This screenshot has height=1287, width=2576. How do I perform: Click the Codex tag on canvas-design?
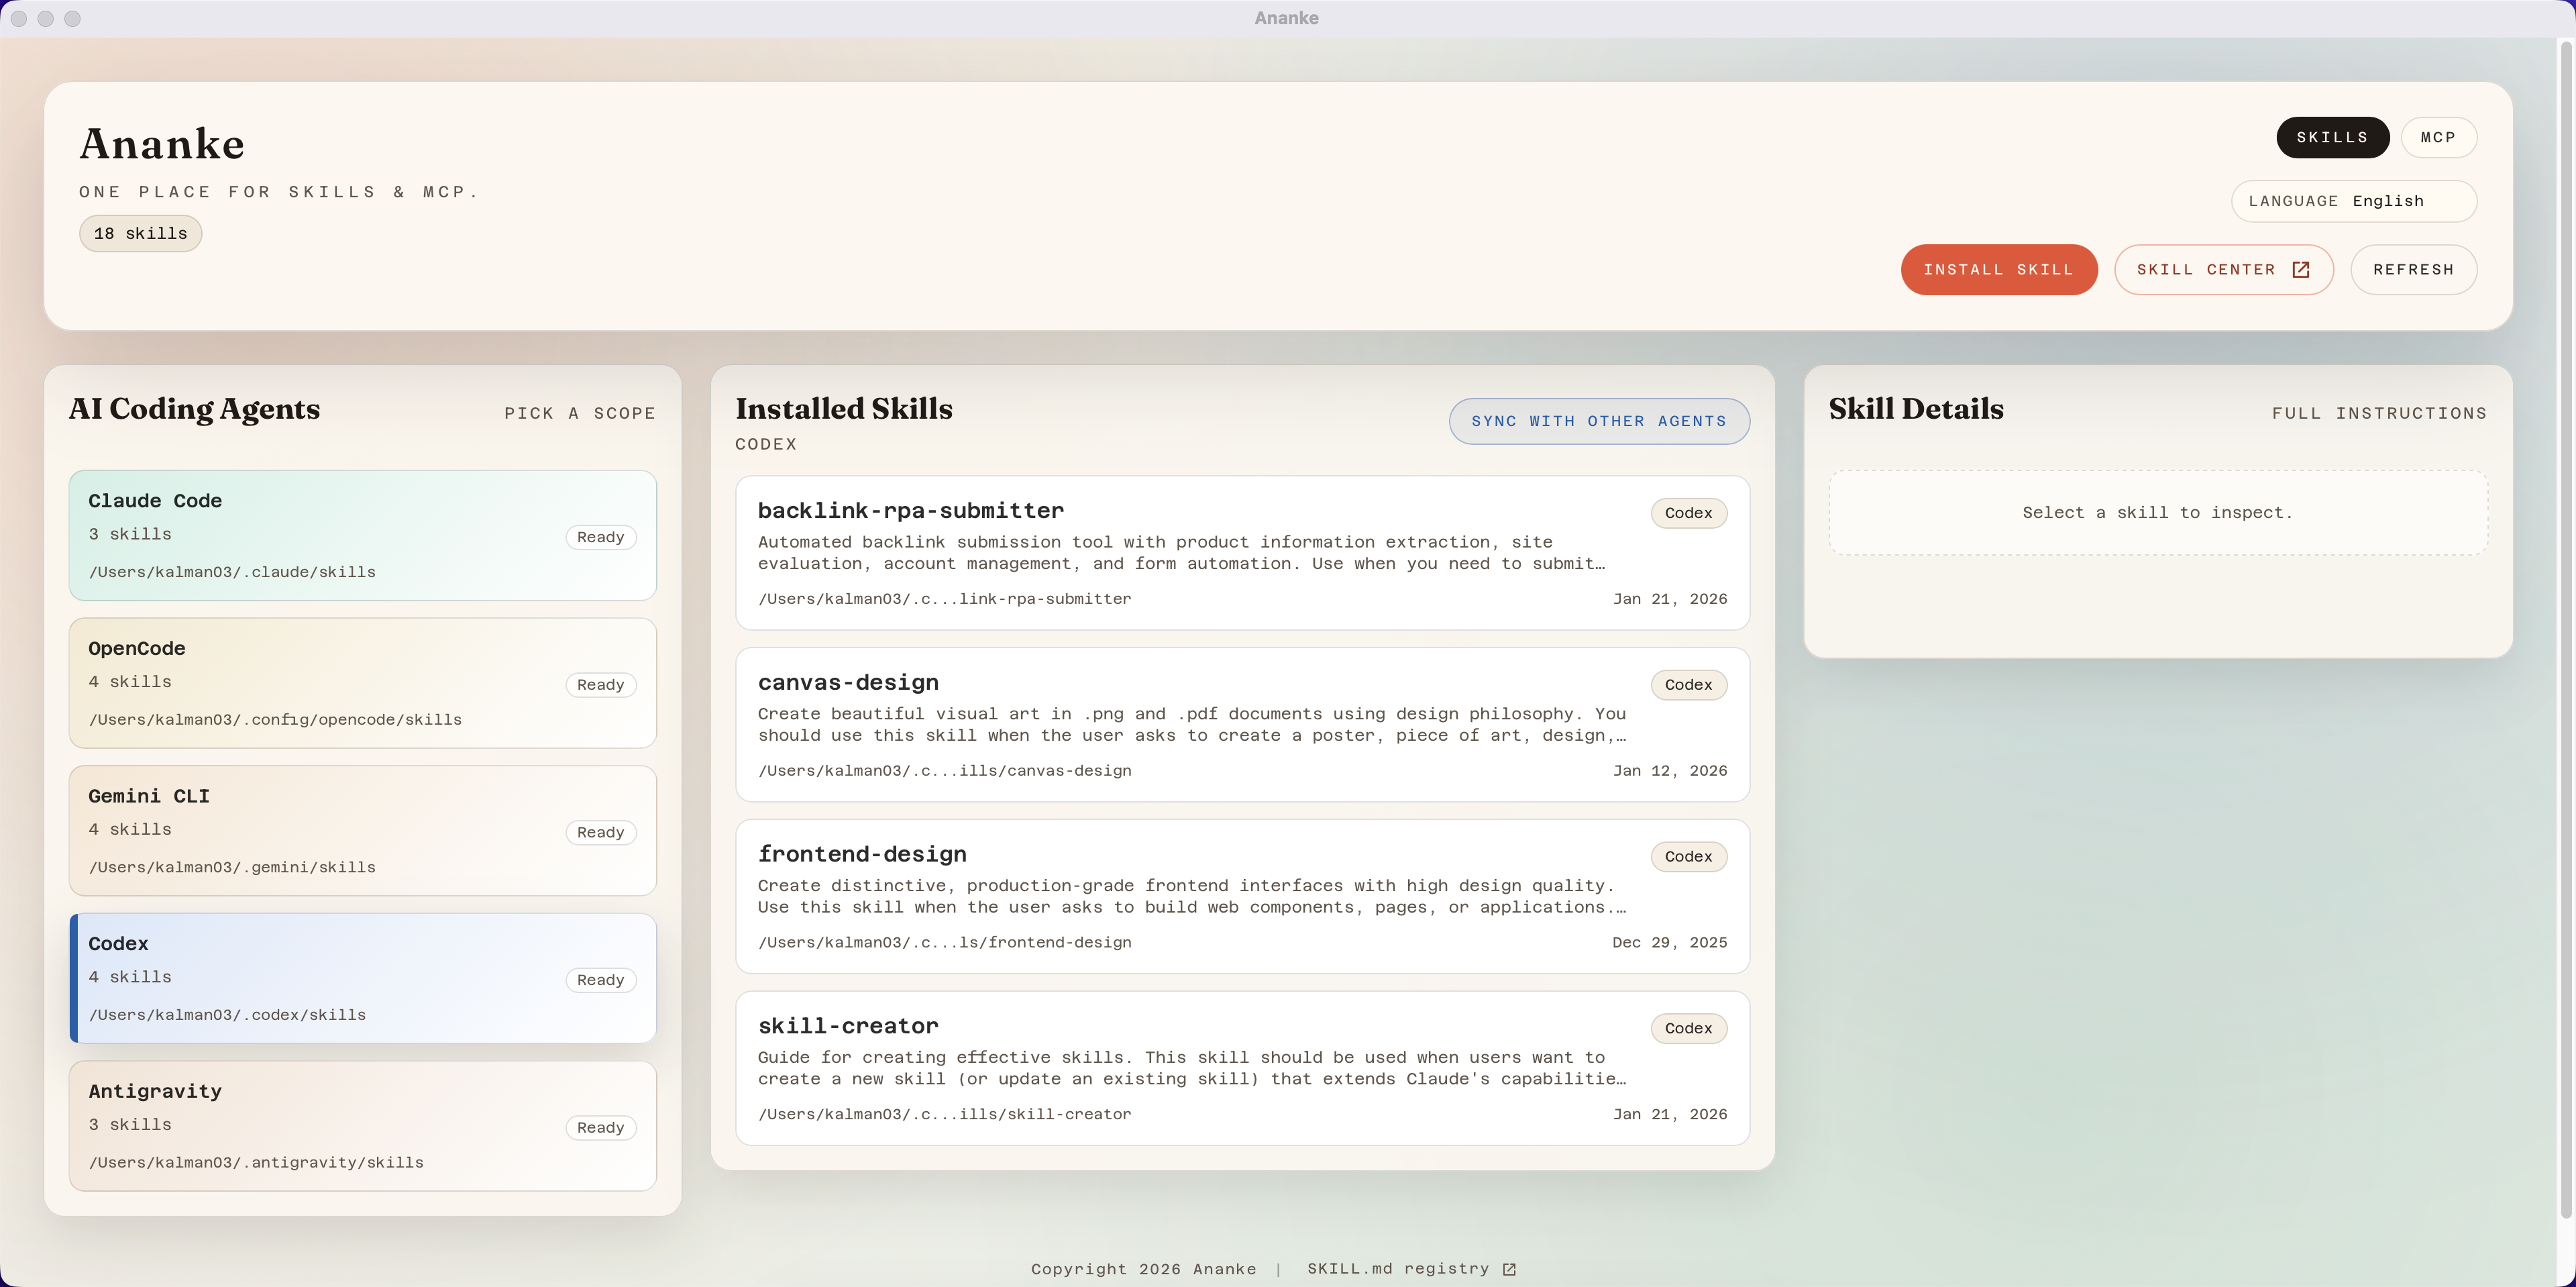[1687, 685]
